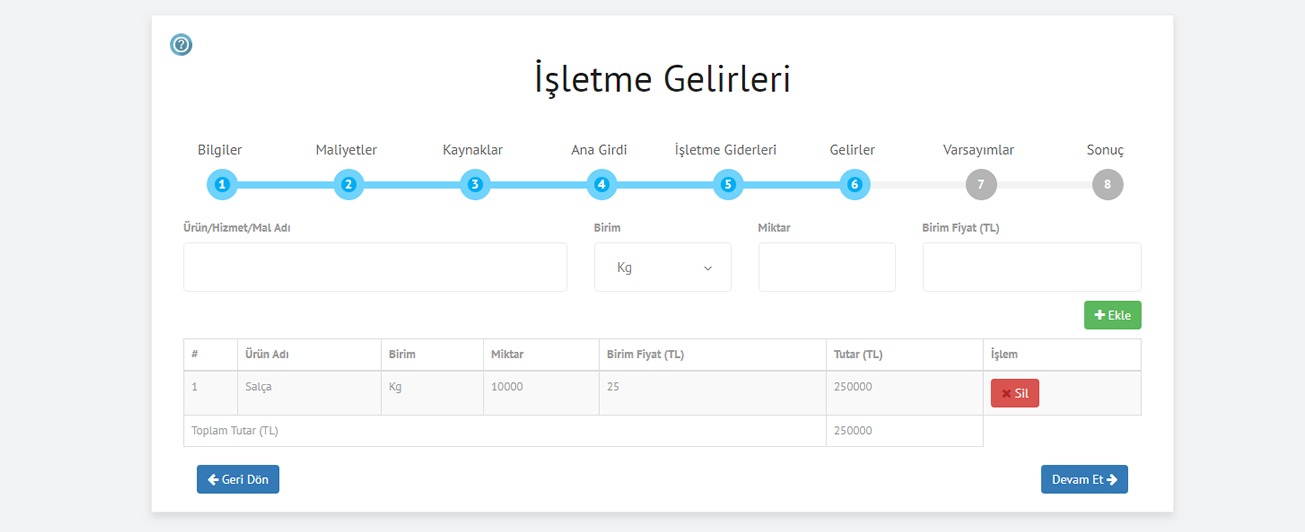1305x532 pixels.
Task: Open step 4 Ana Girdi circle
Action: pos(601,184)
